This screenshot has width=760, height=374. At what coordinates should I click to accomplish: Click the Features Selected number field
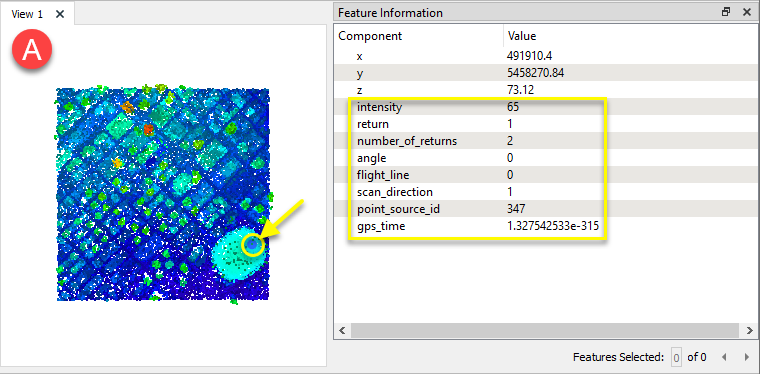tap(676, 358)
